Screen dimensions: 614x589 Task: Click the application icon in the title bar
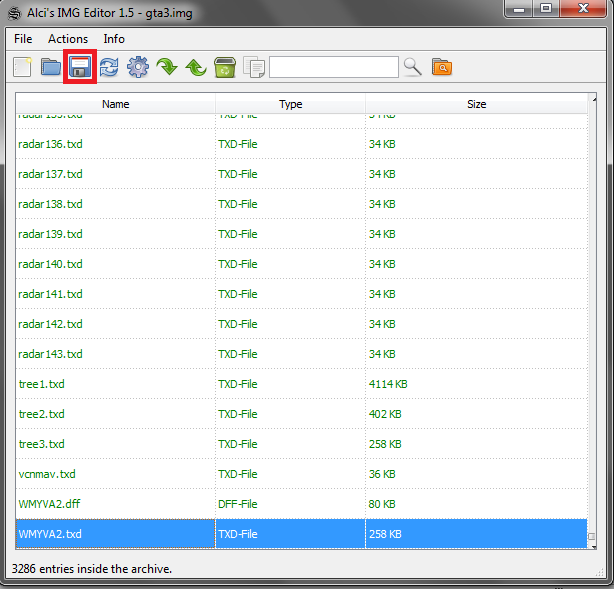pyautogui.click(x=15, y=13)
